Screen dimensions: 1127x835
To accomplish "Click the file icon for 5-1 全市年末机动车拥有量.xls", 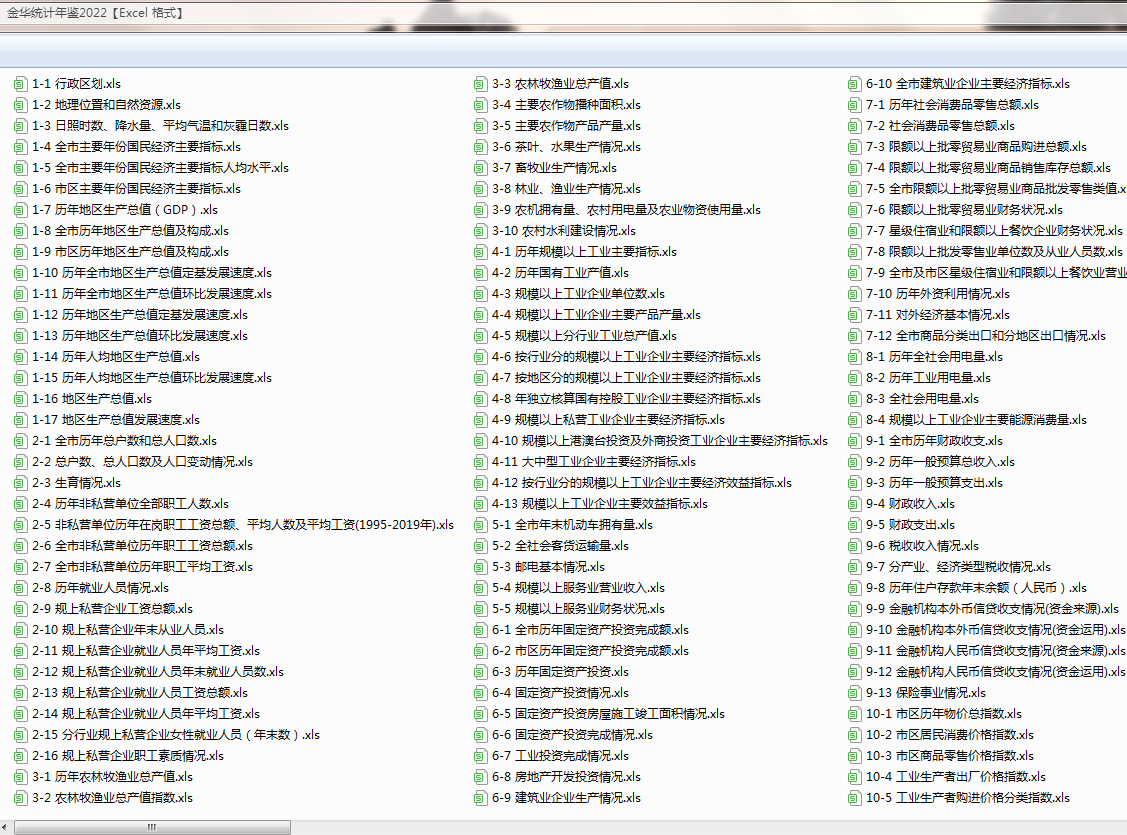I will click(480, 525).
